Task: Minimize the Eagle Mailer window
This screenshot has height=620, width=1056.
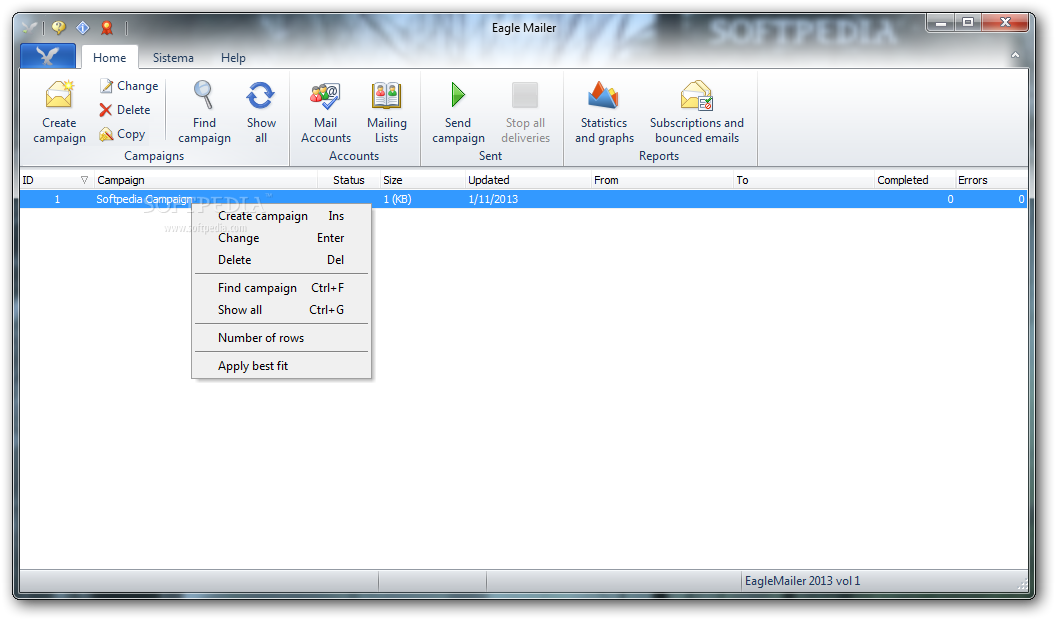Action: point(941,23)
